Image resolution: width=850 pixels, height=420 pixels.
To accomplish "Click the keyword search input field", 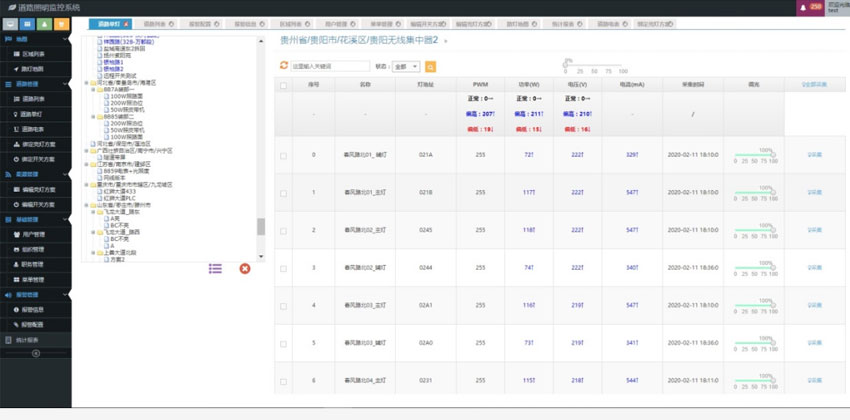I will 330,66.
